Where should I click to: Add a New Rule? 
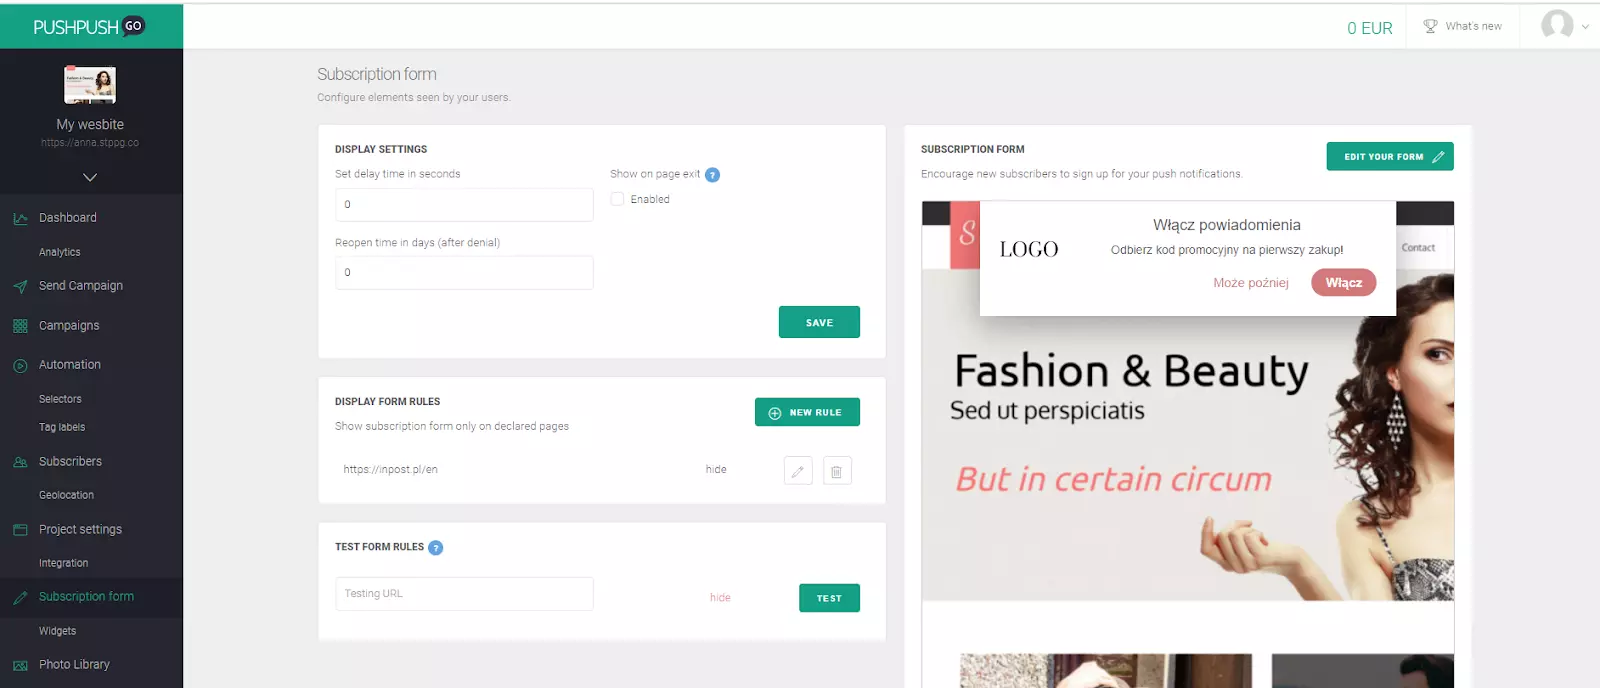click(x=807, y=412)
